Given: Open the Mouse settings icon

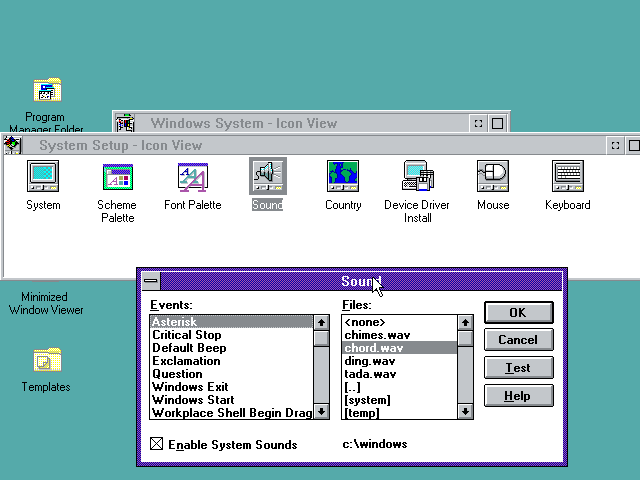Looking at the screenshot, I should (493, 176).
